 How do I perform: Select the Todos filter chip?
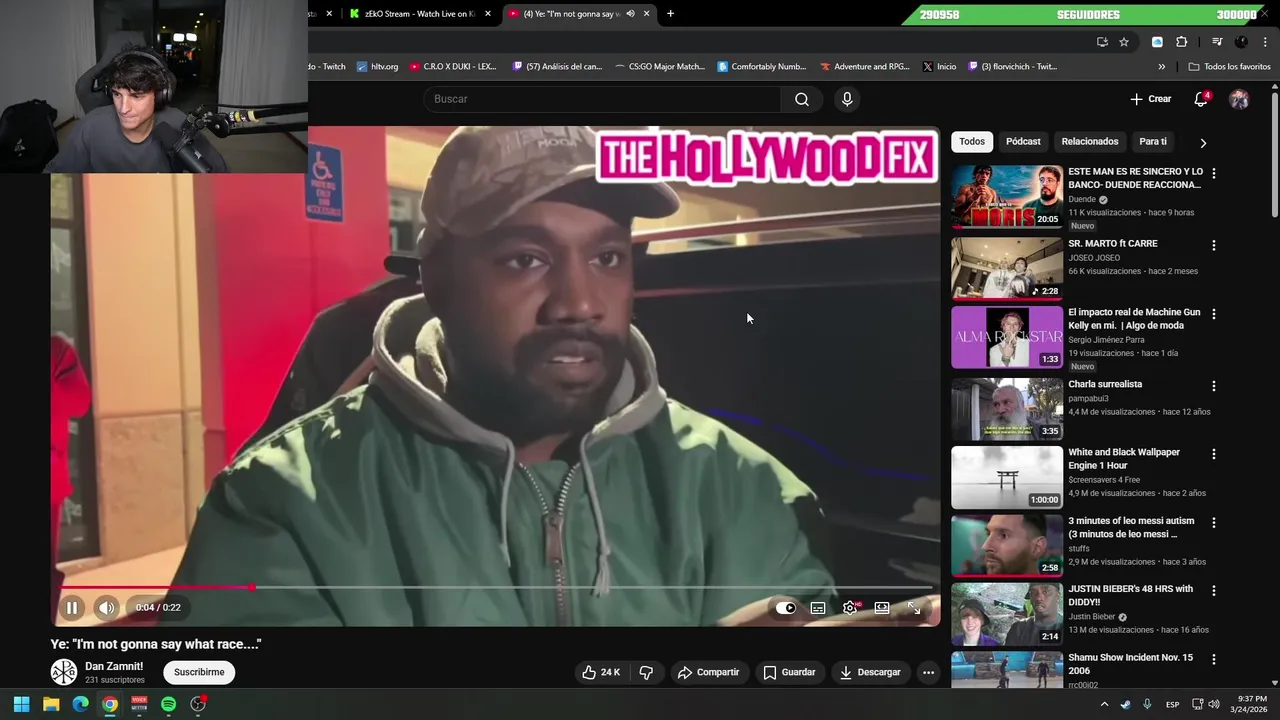[972, 141]
